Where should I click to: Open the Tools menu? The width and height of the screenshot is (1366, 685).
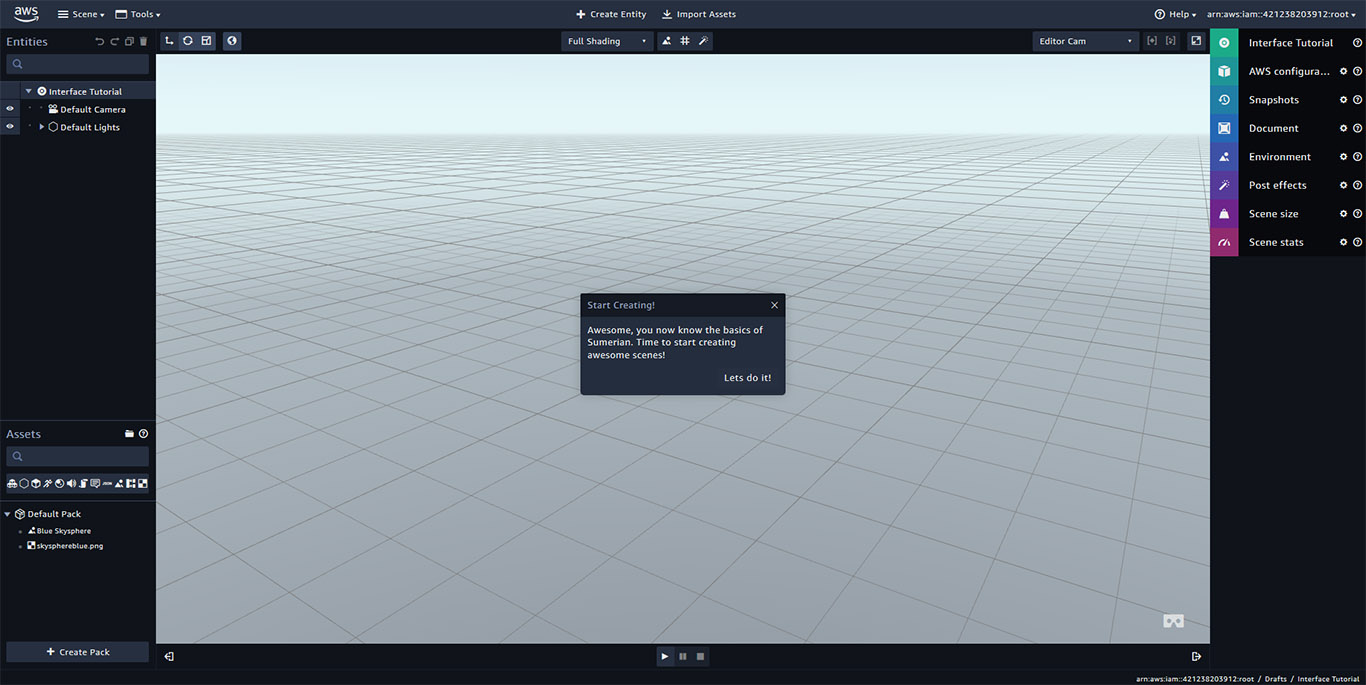pyautogui.click(x=138, y=14)
